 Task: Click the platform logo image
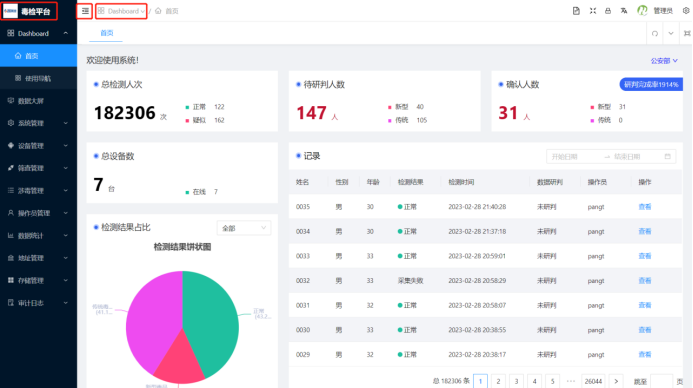click(11, 11)
